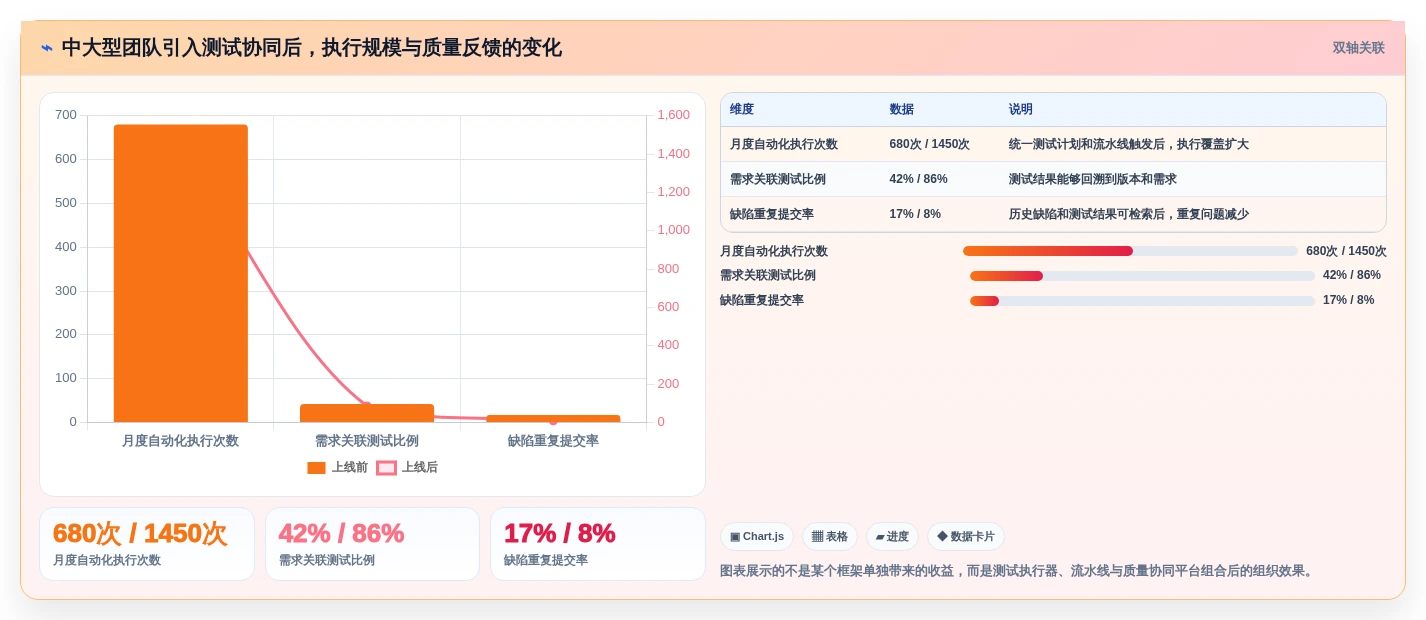Click the pink 上线后 legend swatch
Image resolution: width=1426 pixels, height=620 pixels.
click(386, 468)
